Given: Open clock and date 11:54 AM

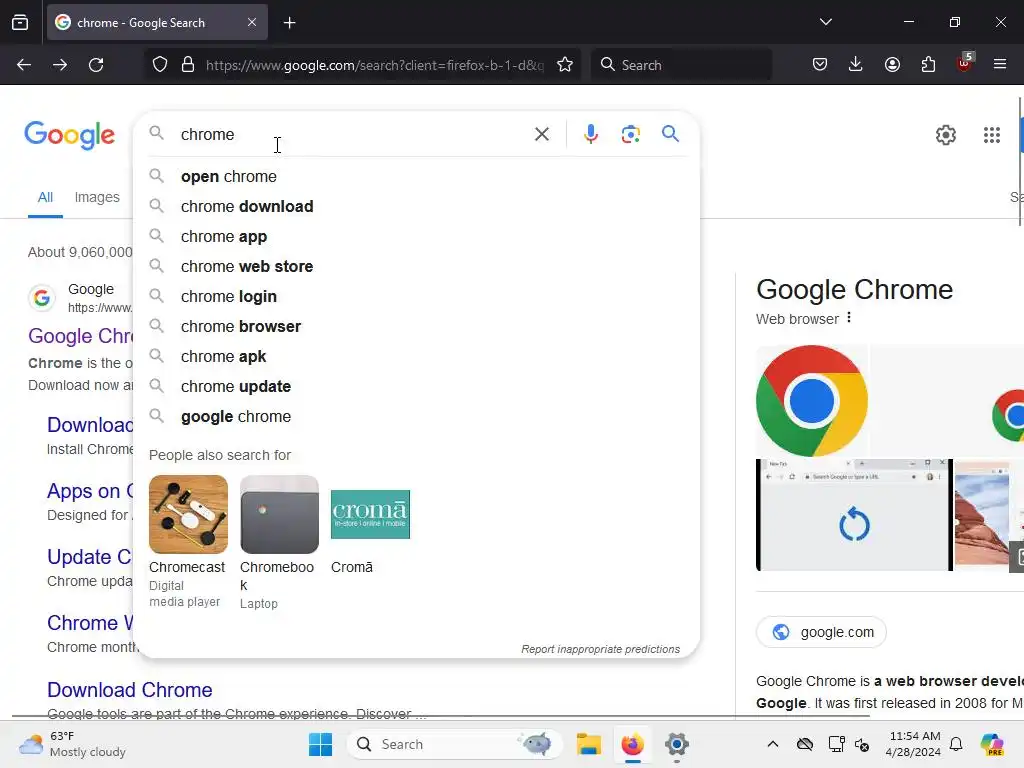Looking at the screenshot, I should (914, 744).
